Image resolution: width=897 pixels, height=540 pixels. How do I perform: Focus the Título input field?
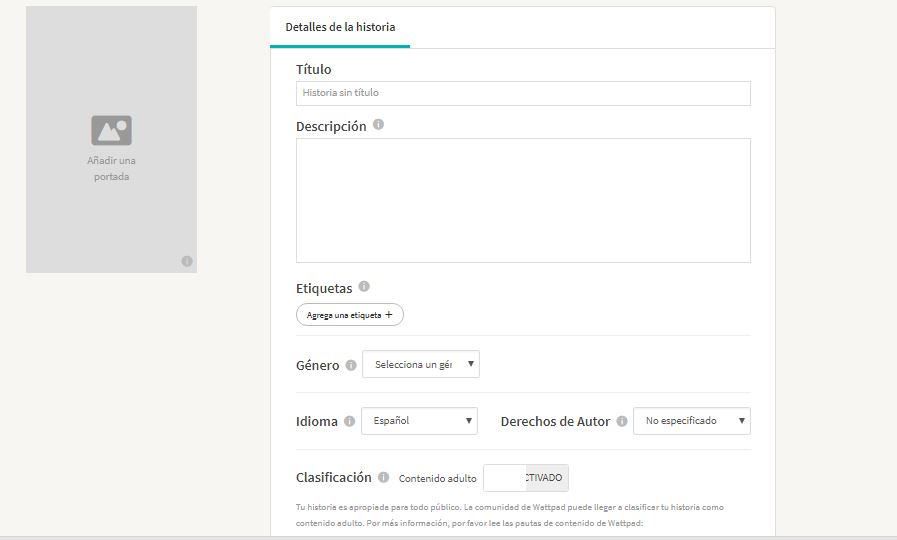pos(523,93)
